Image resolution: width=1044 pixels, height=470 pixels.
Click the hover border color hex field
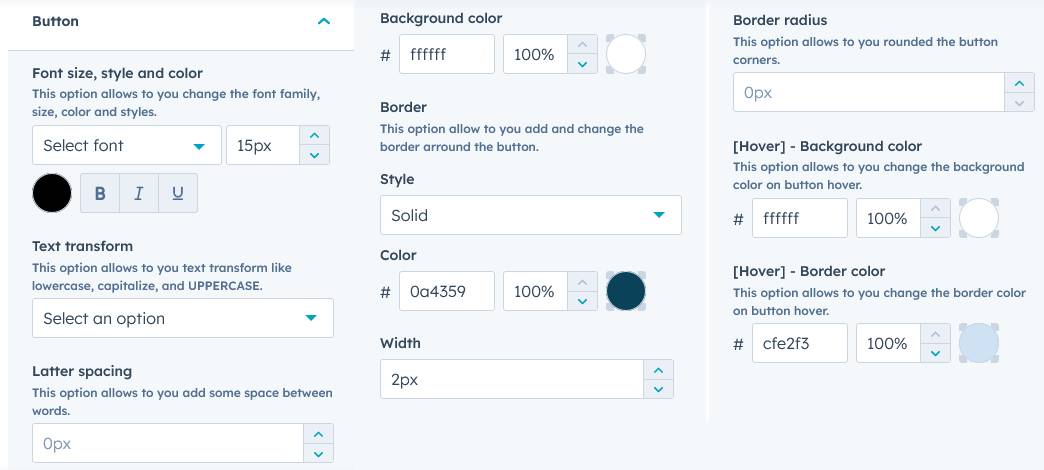pos(799,343)
